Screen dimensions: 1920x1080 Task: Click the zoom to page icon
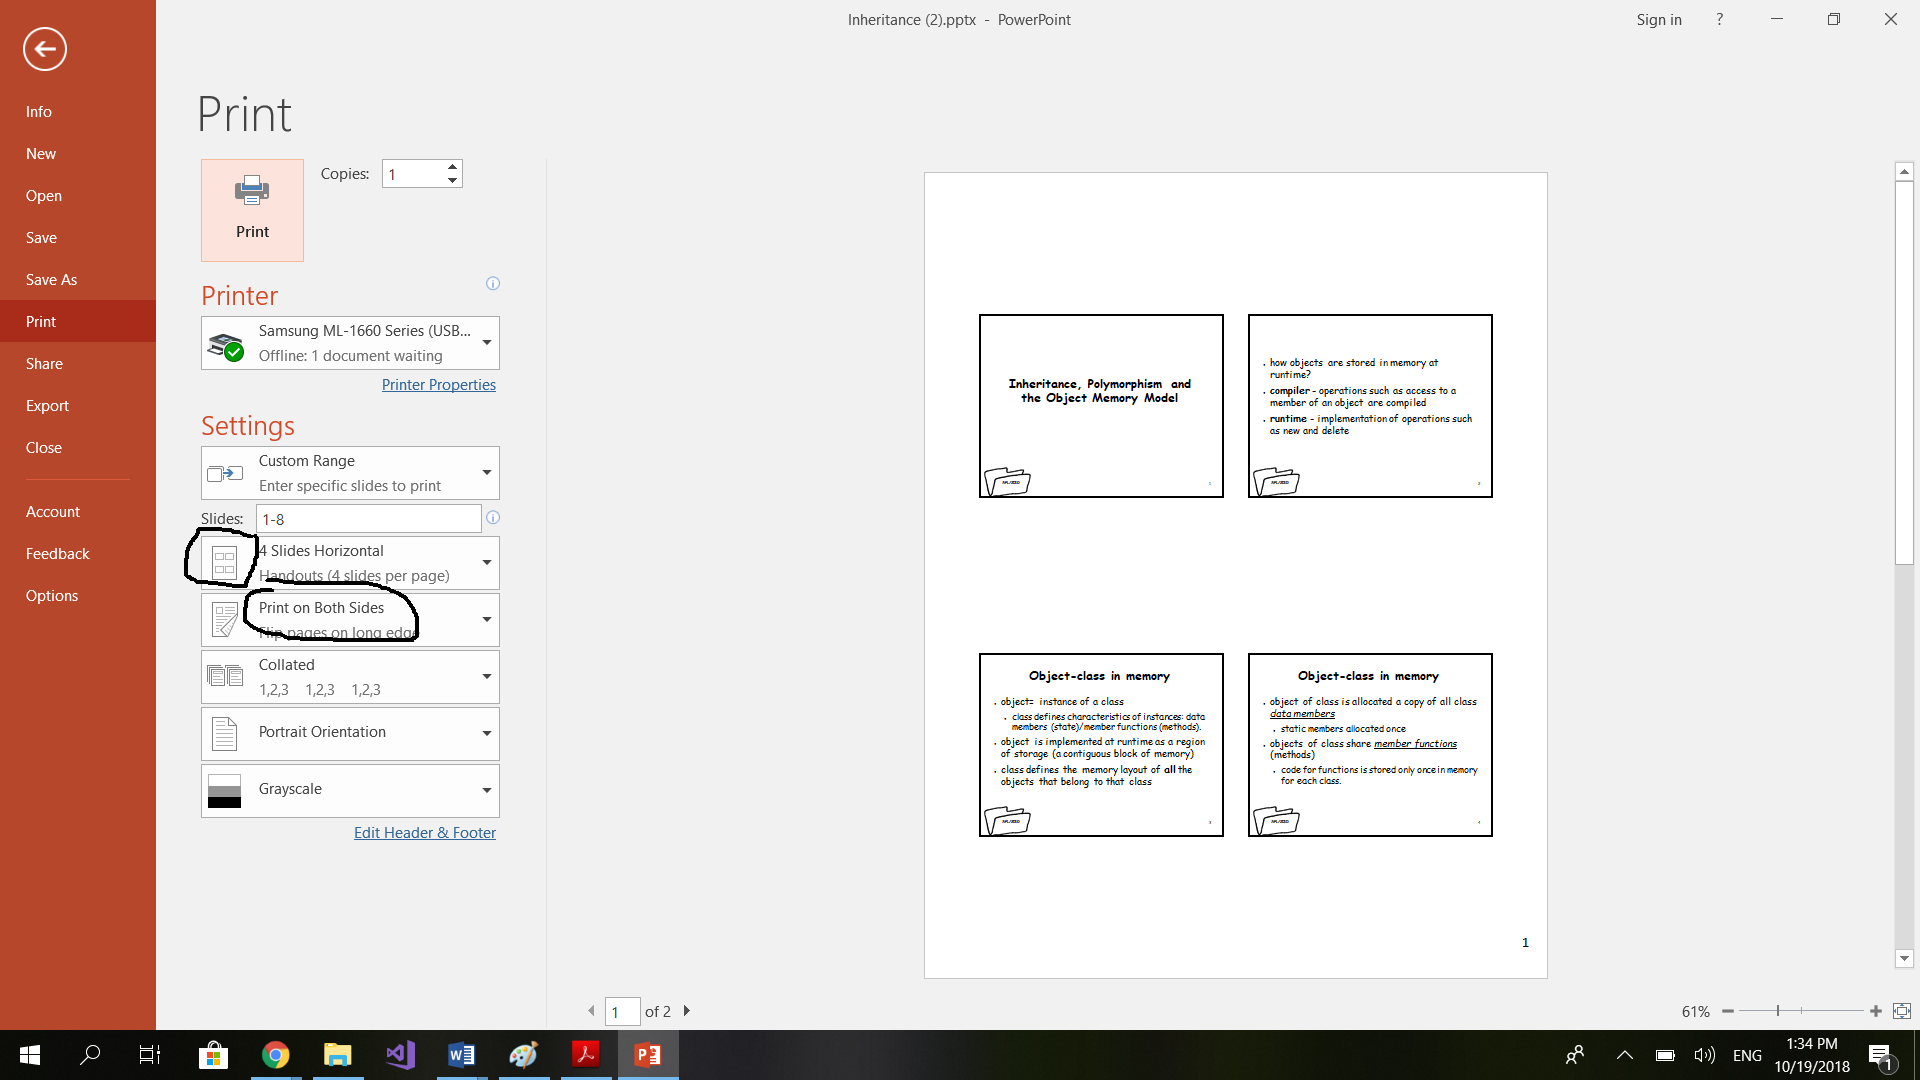coord(1901,1011)
